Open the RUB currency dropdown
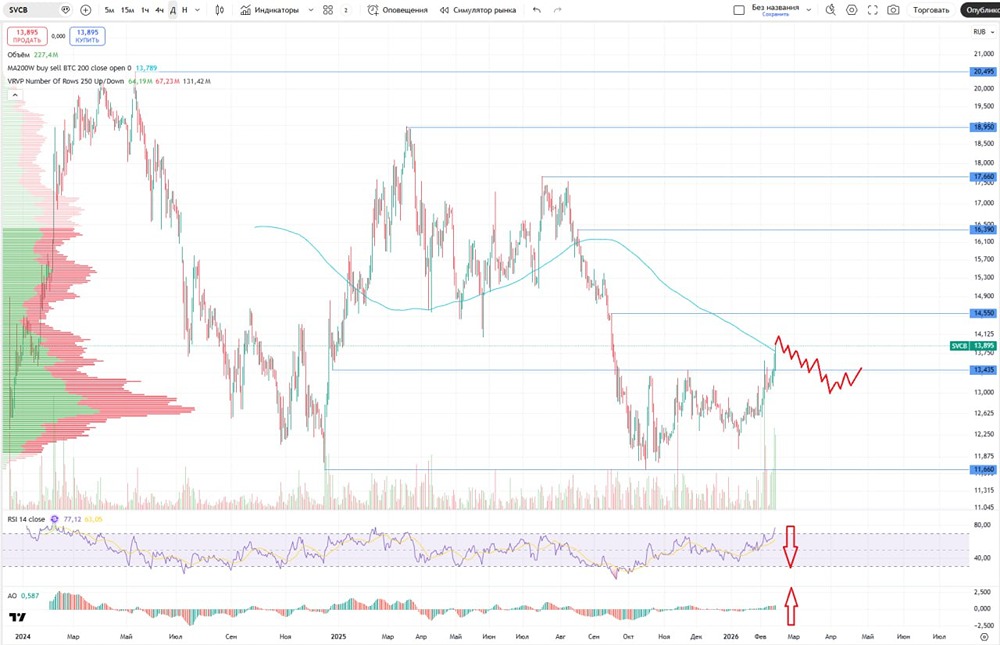The width and height of the screenshot is (1000, 645). click(x=983, y=32)
